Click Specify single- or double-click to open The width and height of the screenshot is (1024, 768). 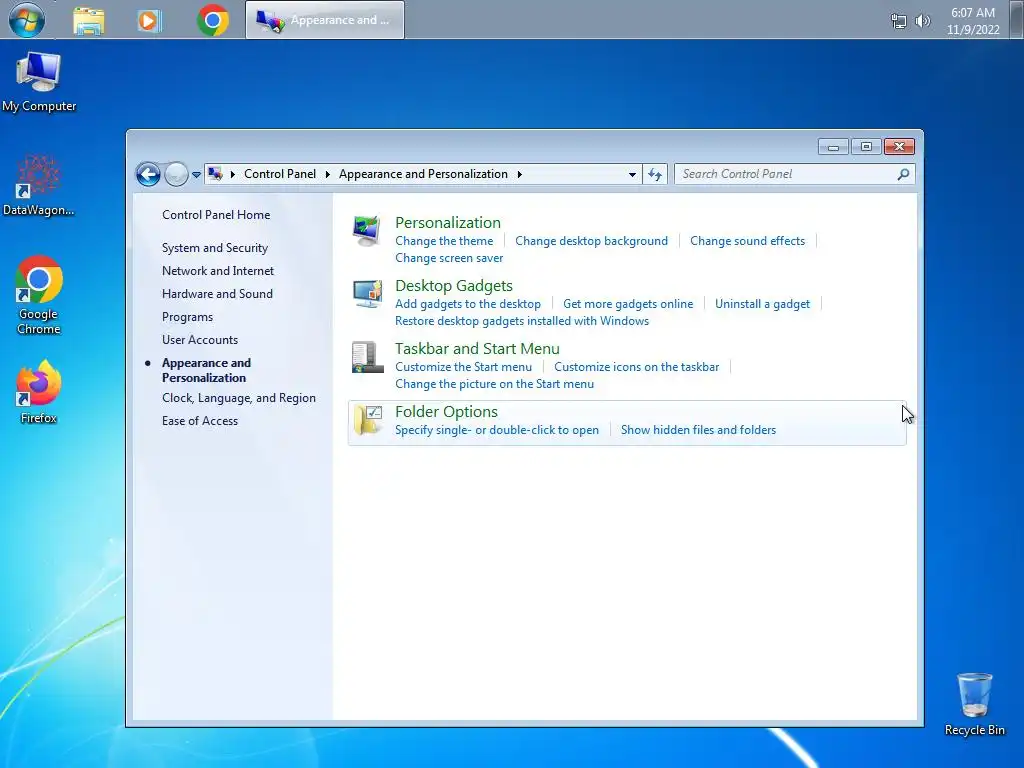(497, 430)
